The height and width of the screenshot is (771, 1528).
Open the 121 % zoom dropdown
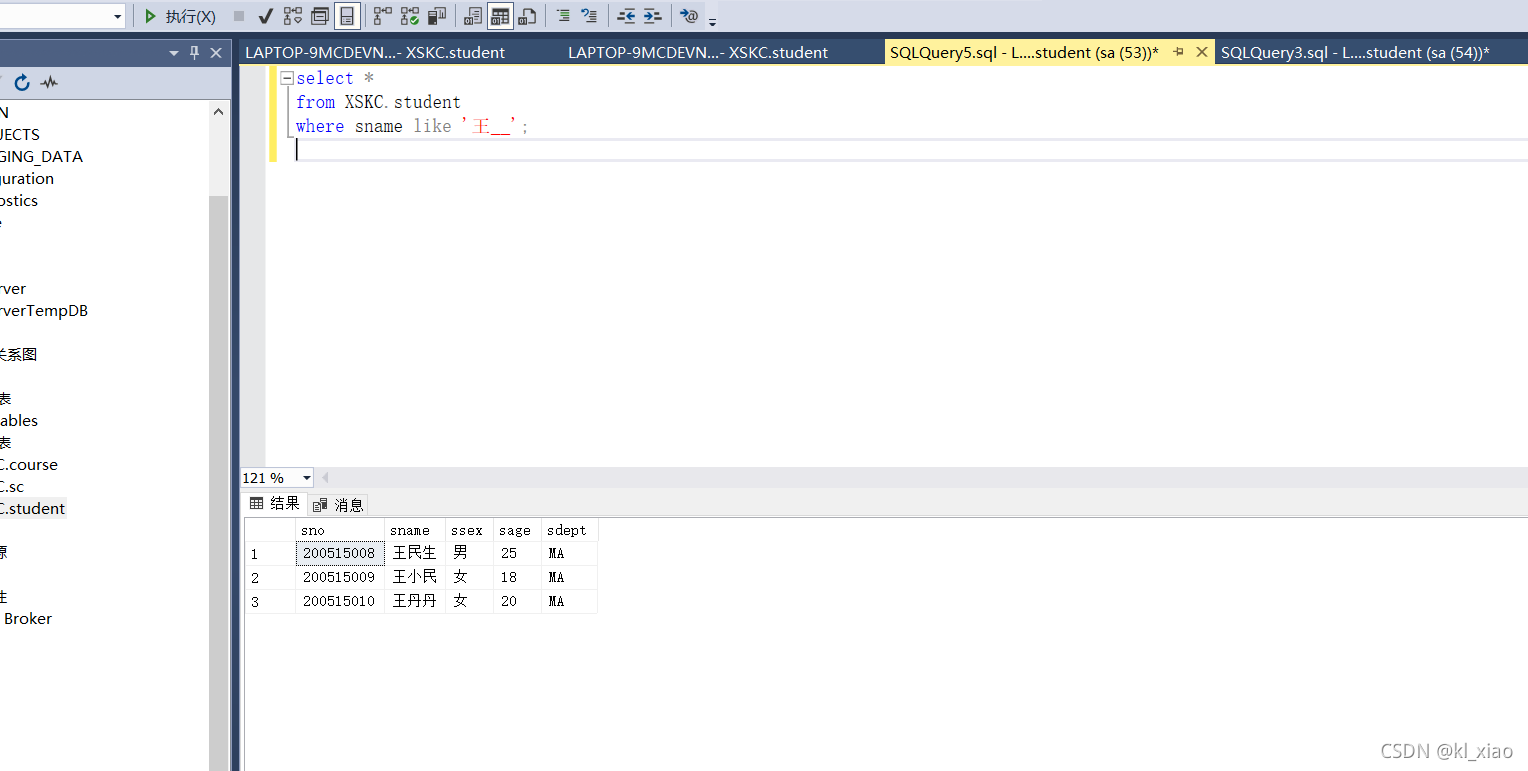click(x=307, y=478)
